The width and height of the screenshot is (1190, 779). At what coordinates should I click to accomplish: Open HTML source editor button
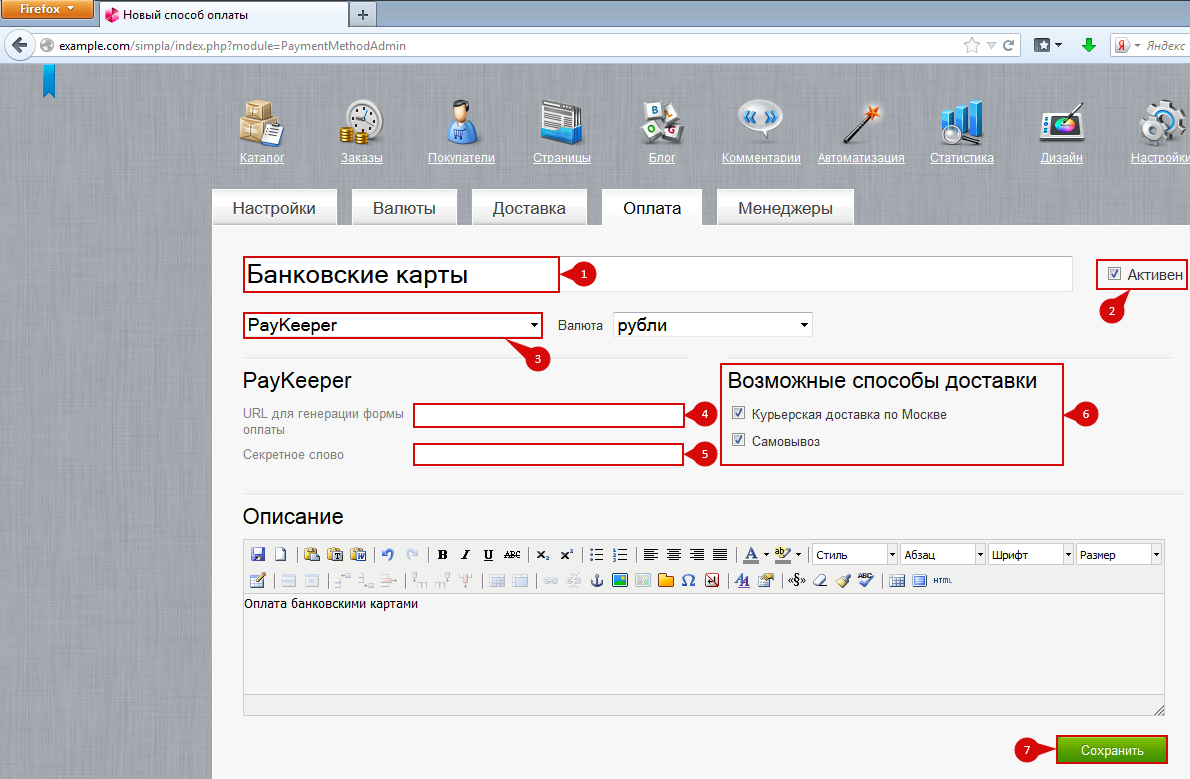coord(942,581)
